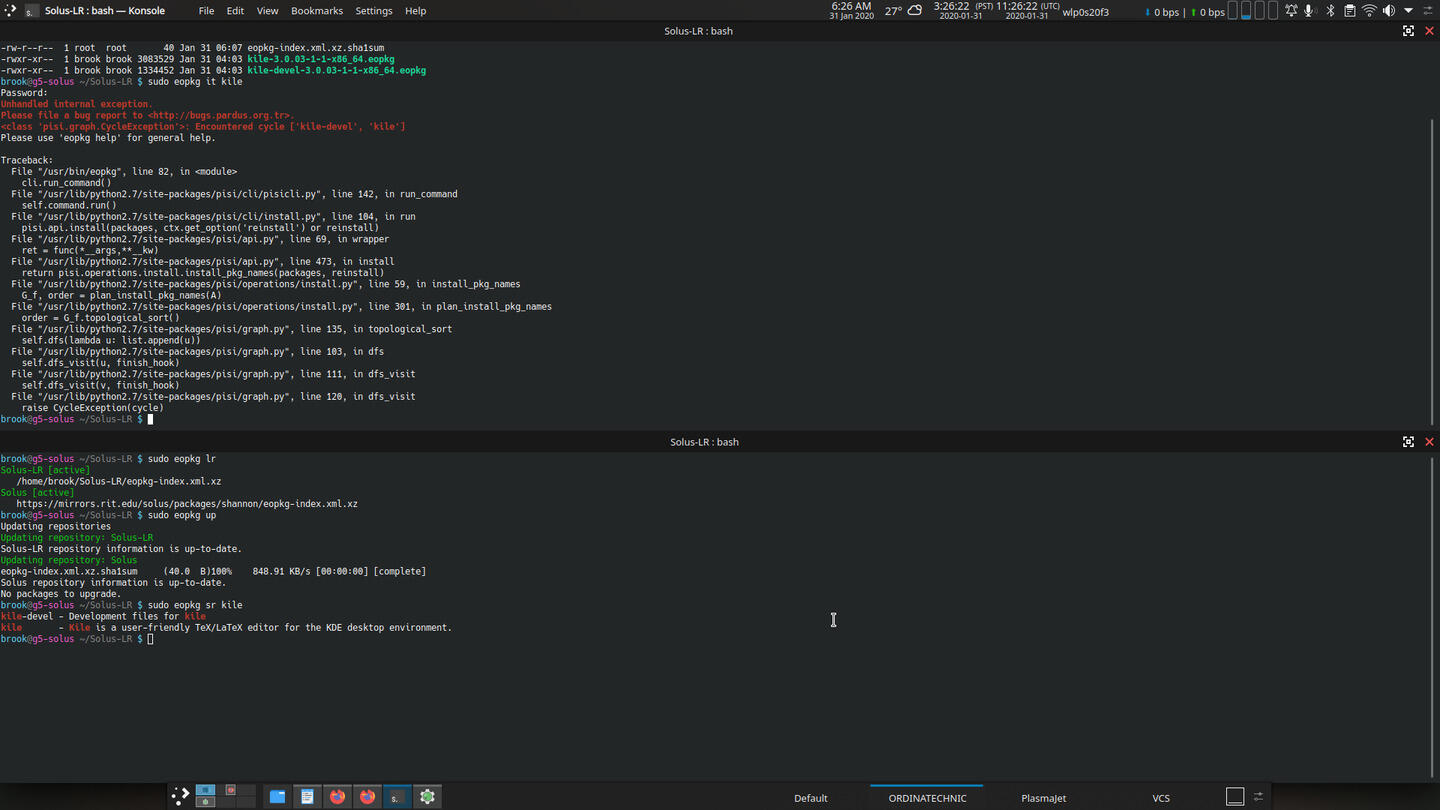Open the File menu in Konsole
The width and height of the screenshot is (1440, 810).
(206, 11)
